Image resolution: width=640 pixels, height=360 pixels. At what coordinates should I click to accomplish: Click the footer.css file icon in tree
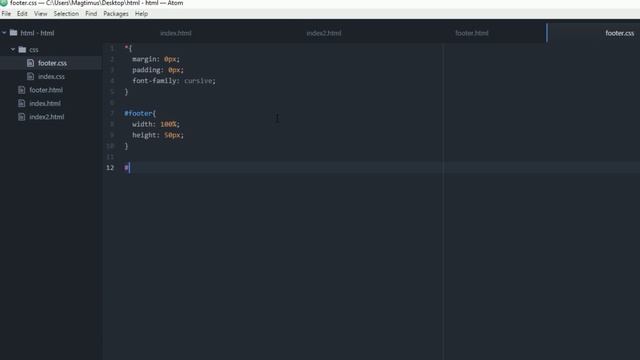[x=30, y=63]
